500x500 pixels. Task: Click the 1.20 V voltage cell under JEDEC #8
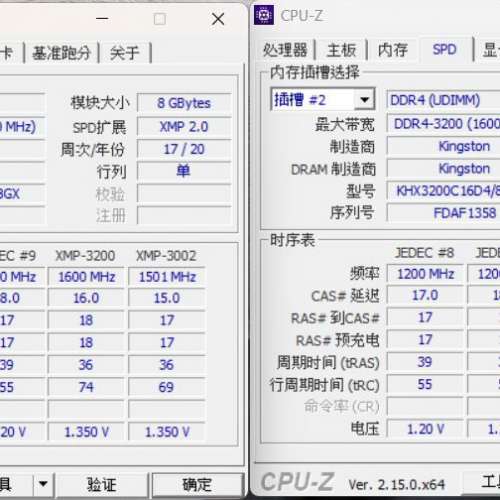pos(425,429)
